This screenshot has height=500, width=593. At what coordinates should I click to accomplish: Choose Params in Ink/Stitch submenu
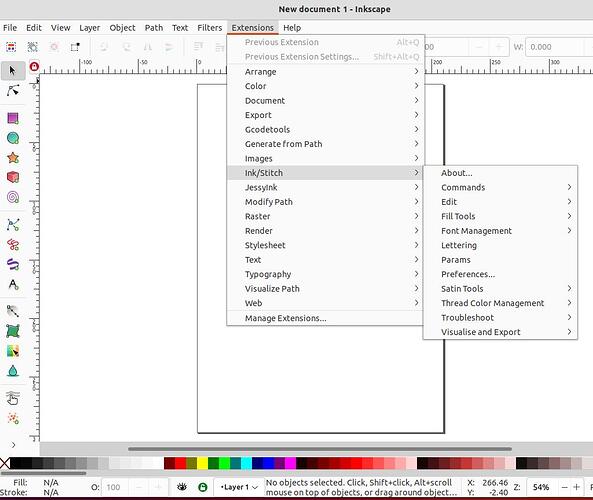(x=500, y=259)
